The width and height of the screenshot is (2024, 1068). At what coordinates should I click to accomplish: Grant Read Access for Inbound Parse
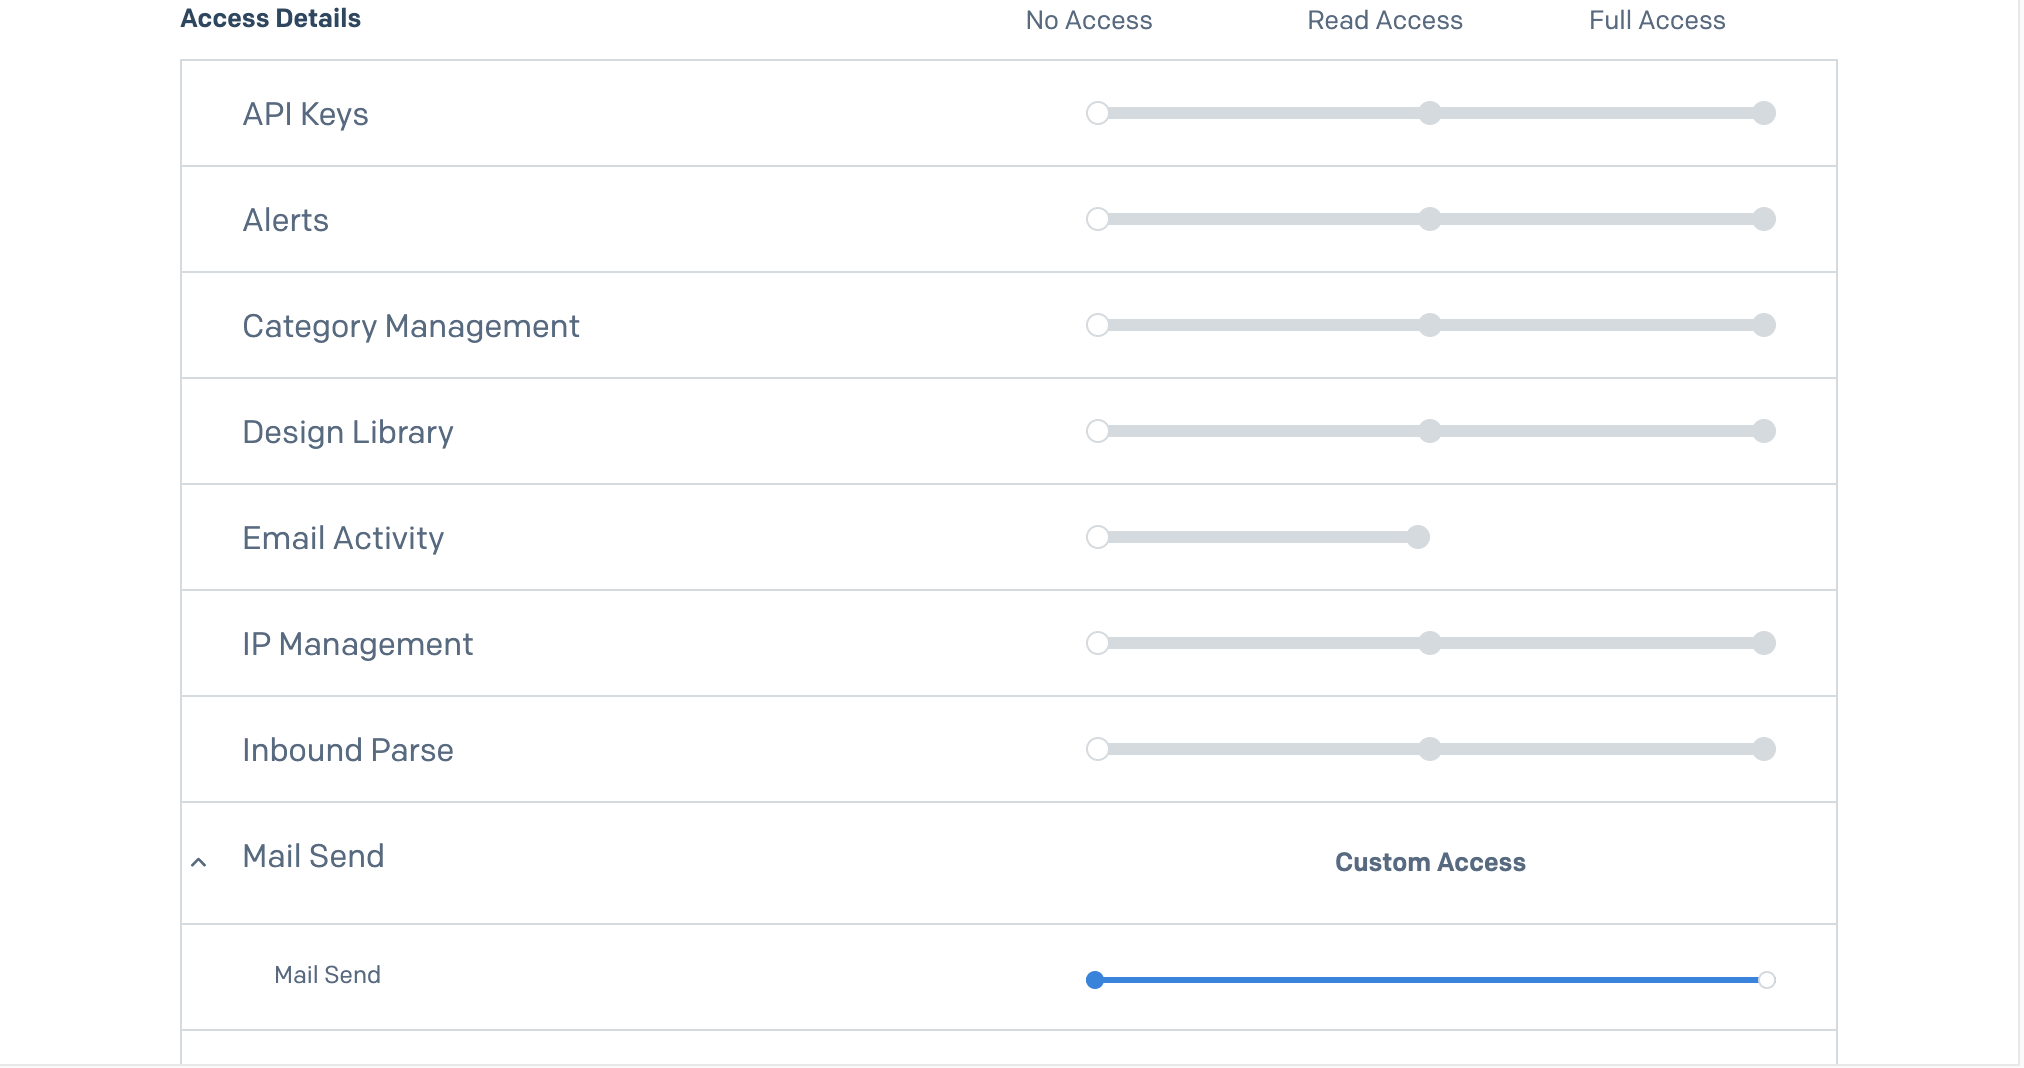point(1429,749)
